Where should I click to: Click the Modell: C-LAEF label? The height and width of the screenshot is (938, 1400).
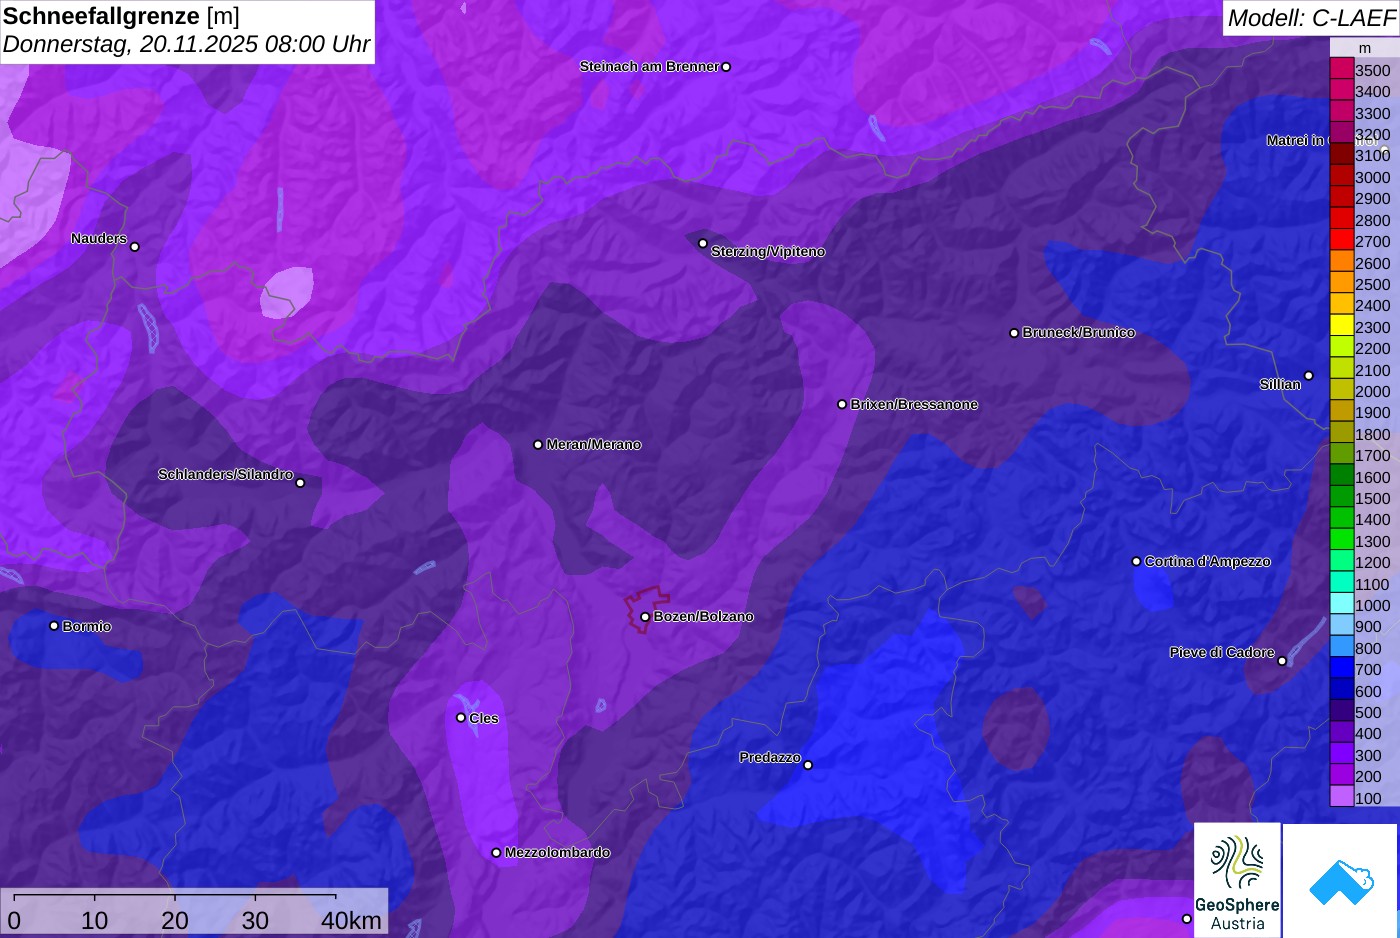(x=1311, y=17)
